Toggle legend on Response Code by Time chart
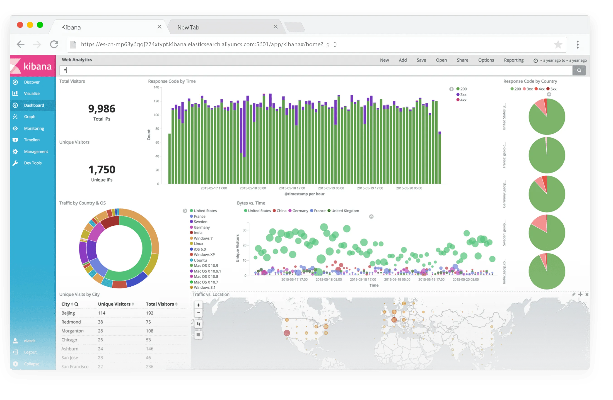Viewport: 613px width, 400px height. pyautogui.click(x=452, y=88)
